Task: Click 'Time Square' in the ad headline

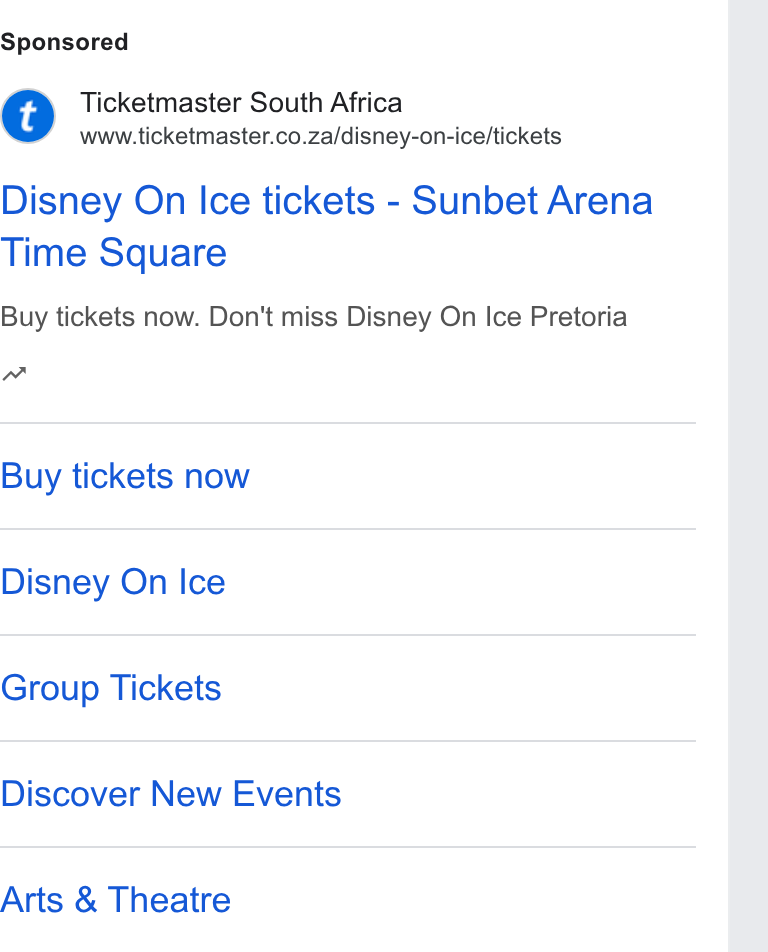Action: point(114,253)
